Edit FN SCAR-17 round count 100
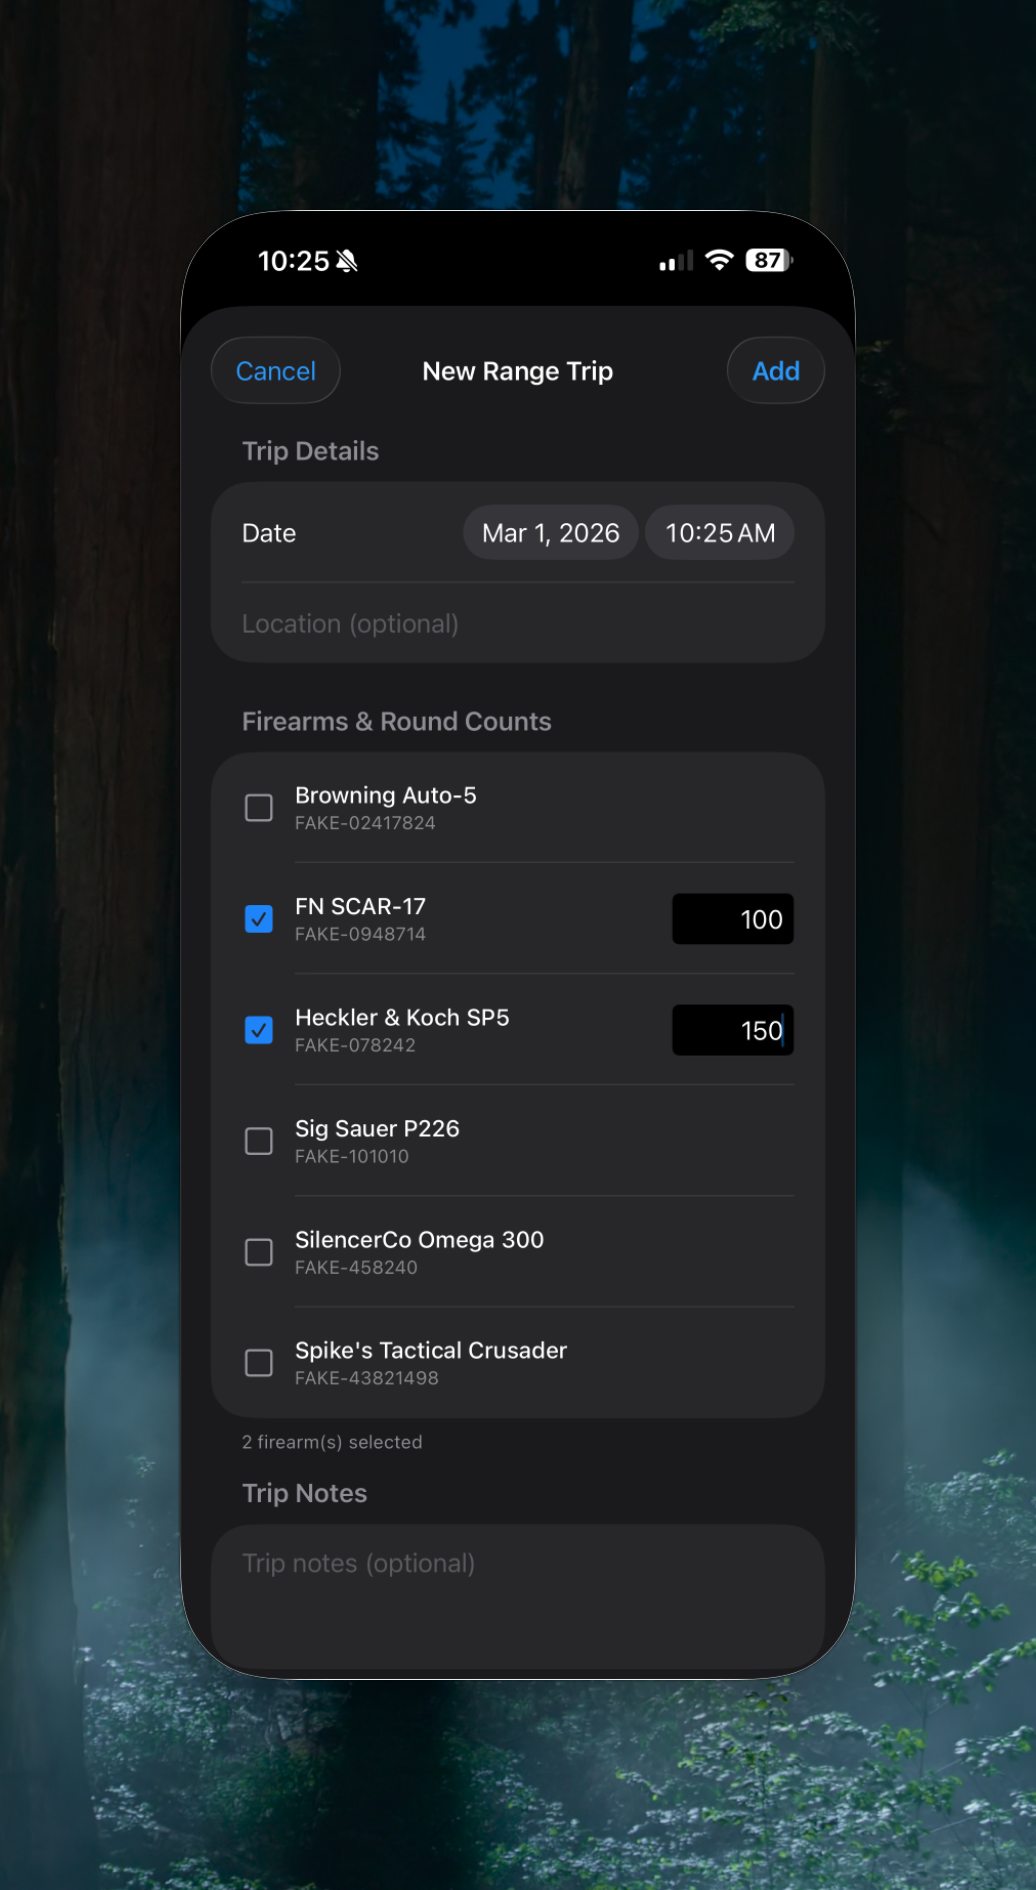The height and width of the screenshot is (1890, 1036). [733, 919]
